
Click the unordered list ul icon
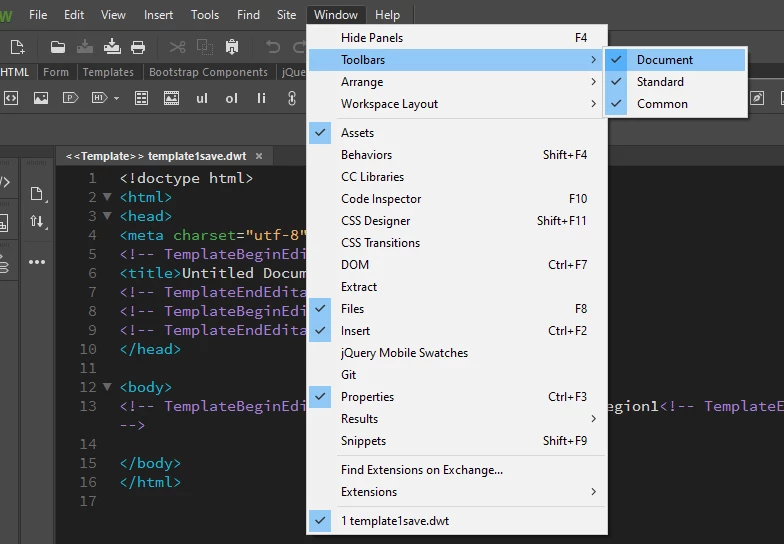coord(202,98)
